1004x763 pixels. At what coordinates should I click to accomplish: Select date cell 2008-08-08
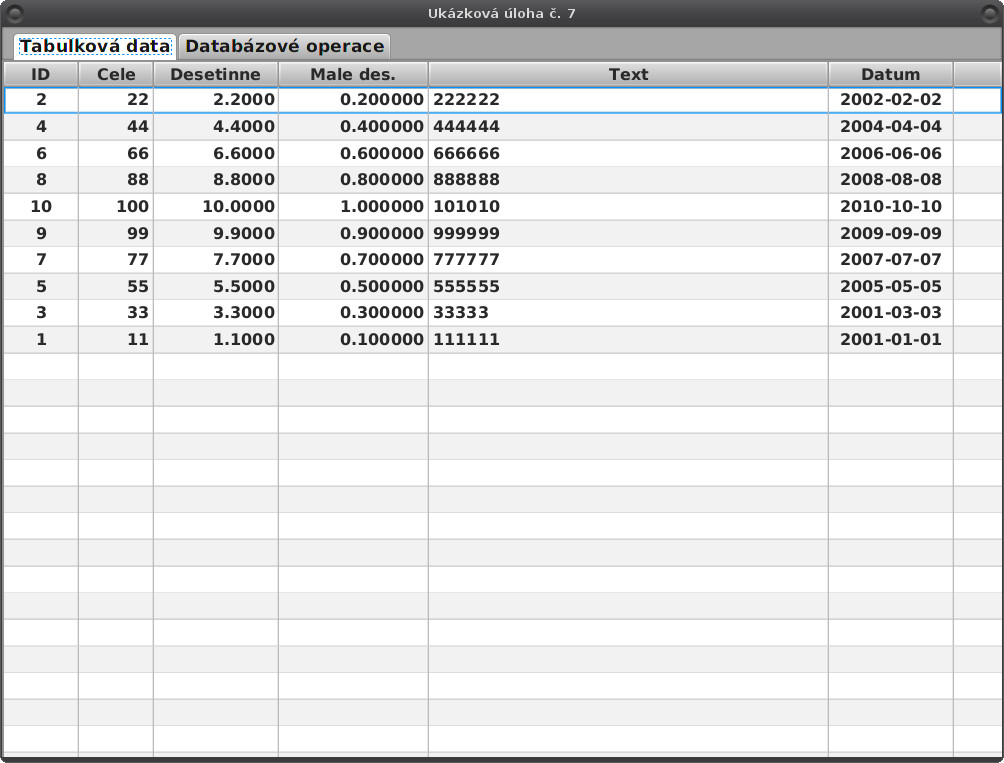[891, 180]
